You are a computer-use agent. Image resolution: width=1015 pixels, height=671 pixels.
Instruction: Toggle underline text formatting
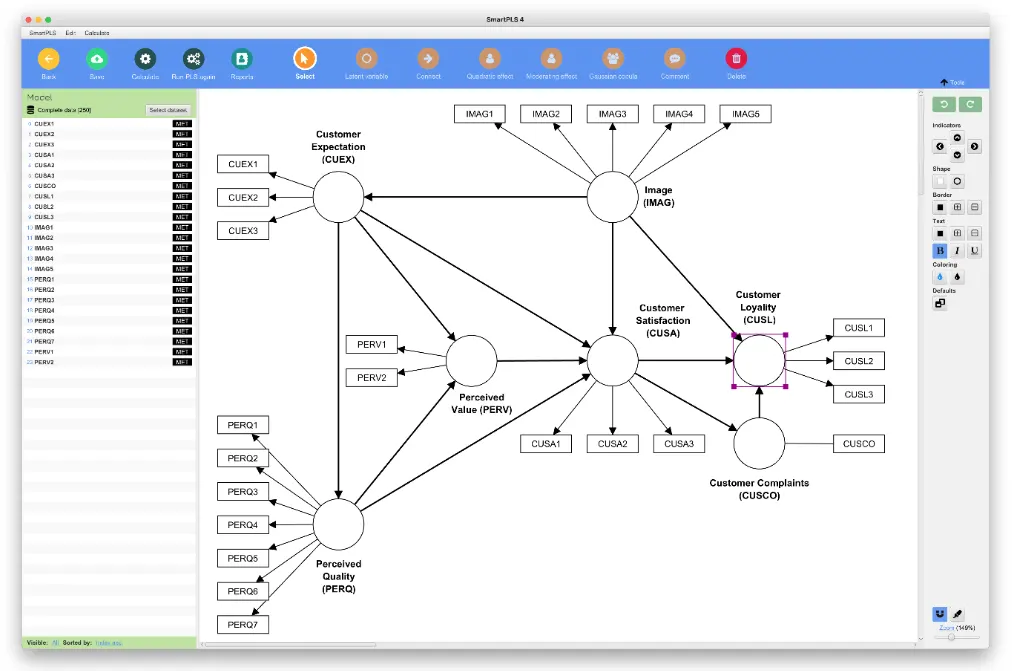click(973, 250)
